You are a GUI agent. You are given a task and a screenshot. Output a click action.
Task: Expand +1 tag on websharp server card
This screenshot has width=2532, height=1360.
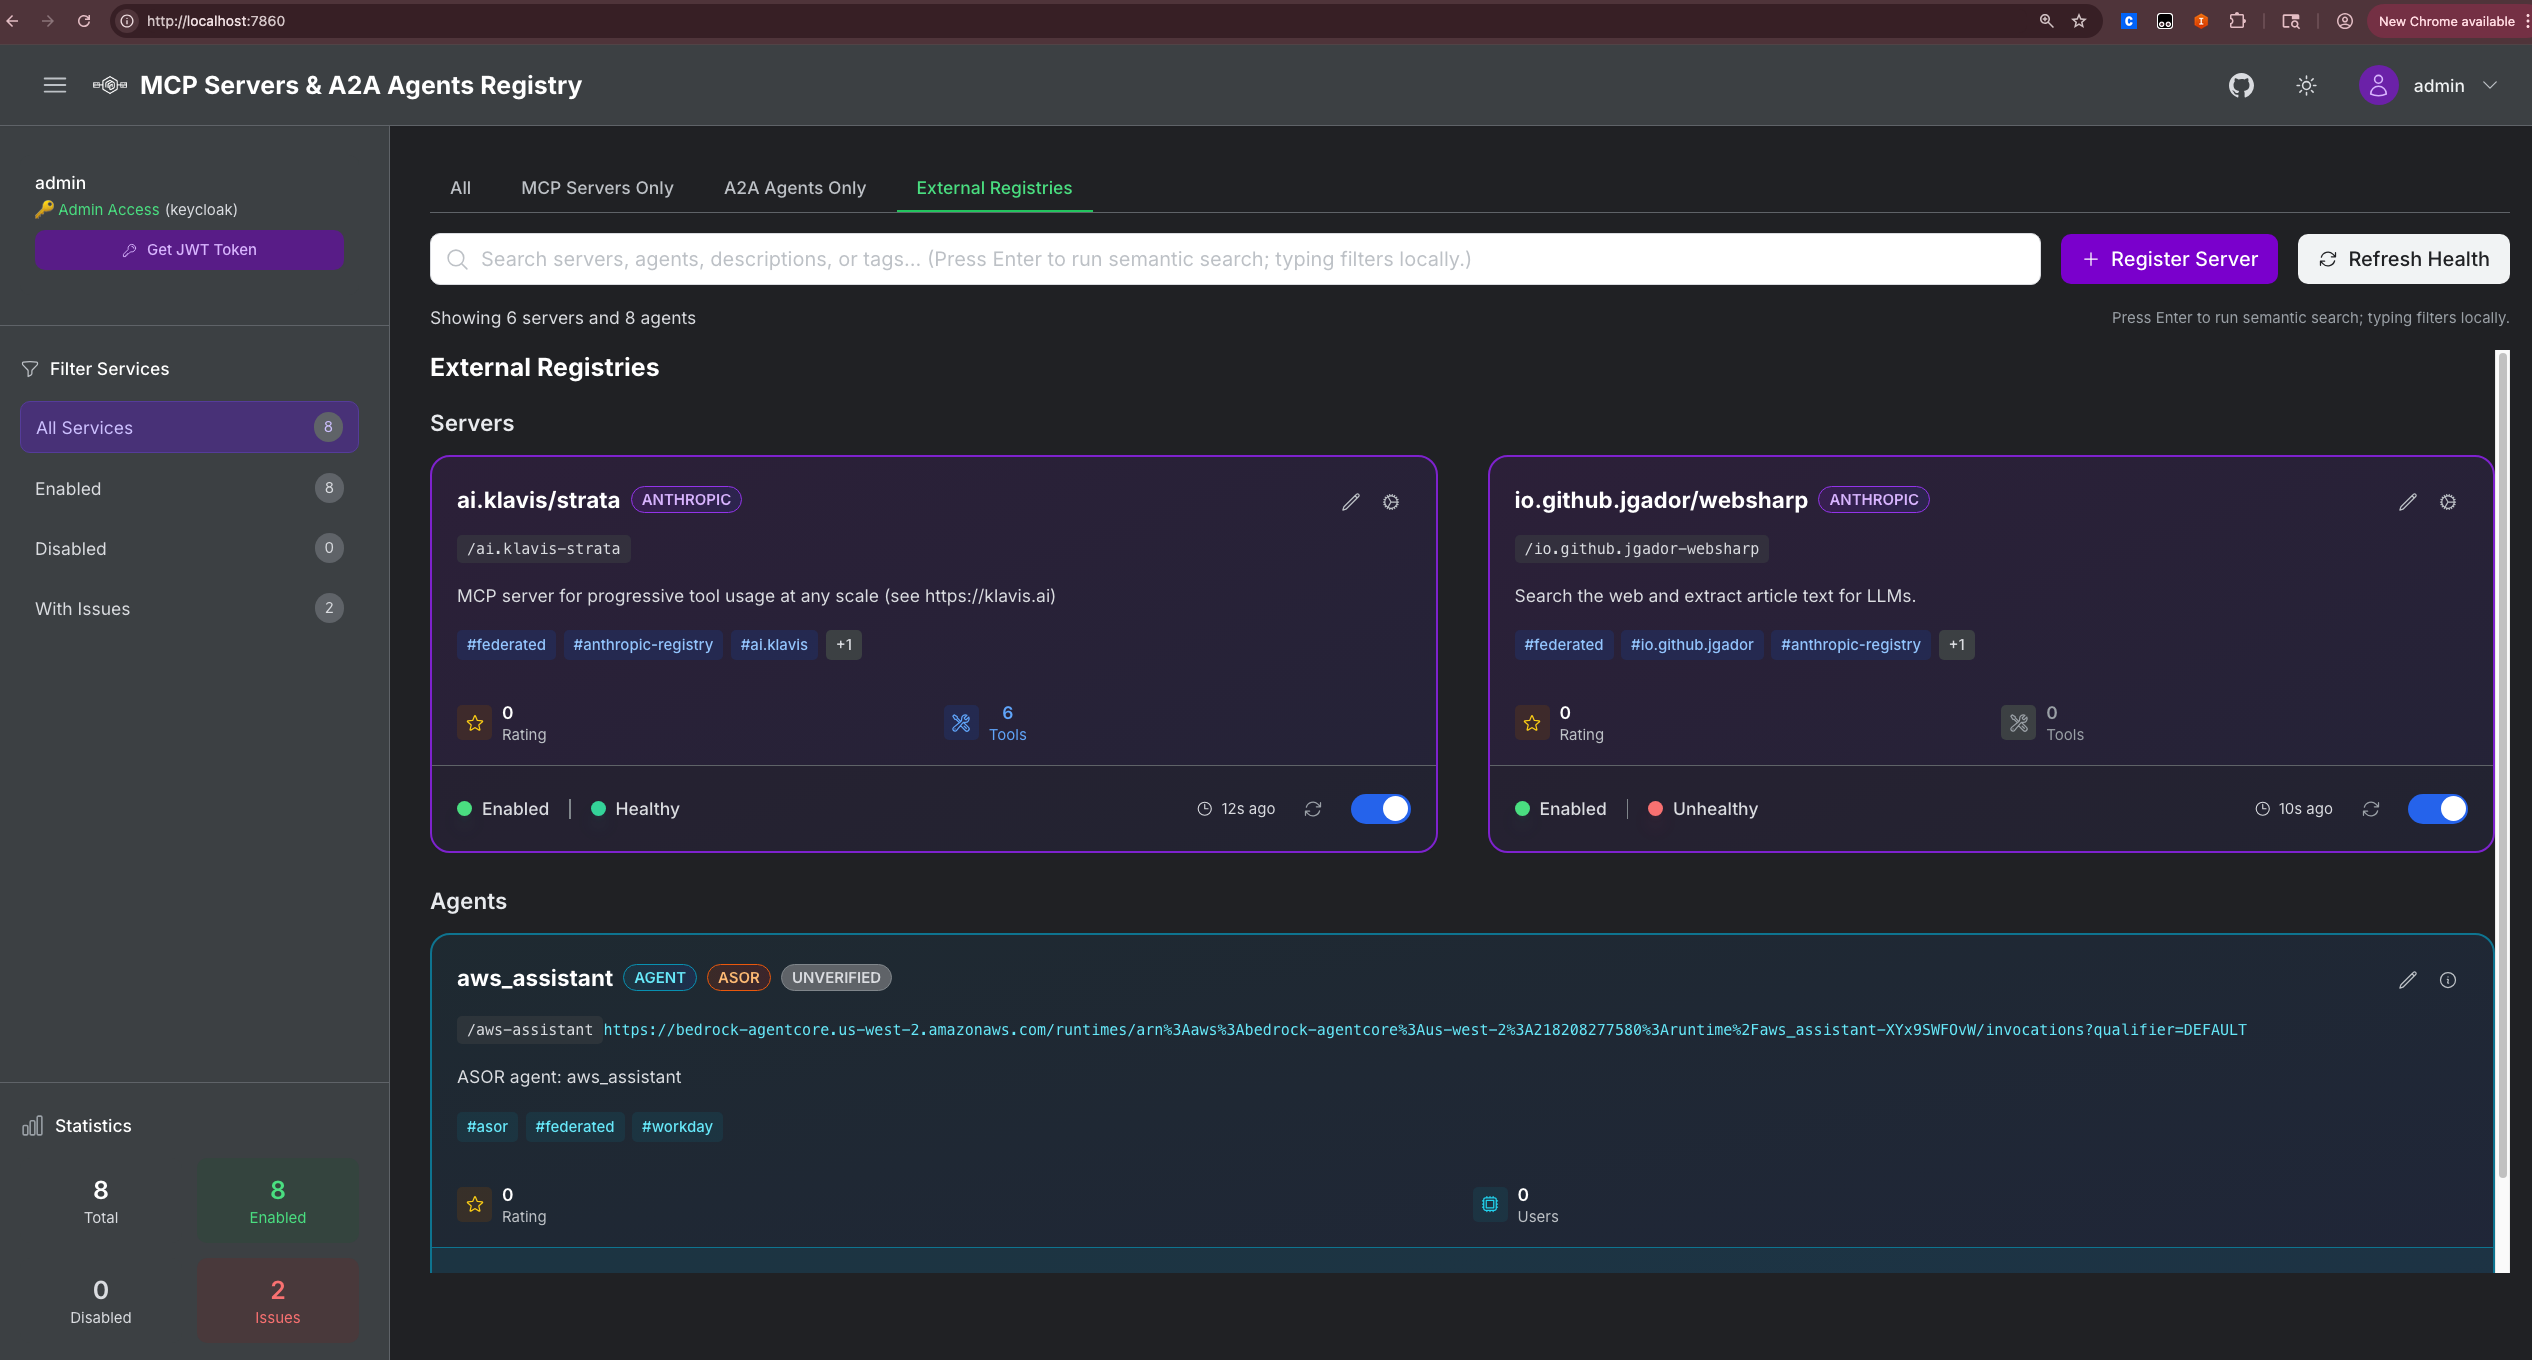(x=1956, y=644)
